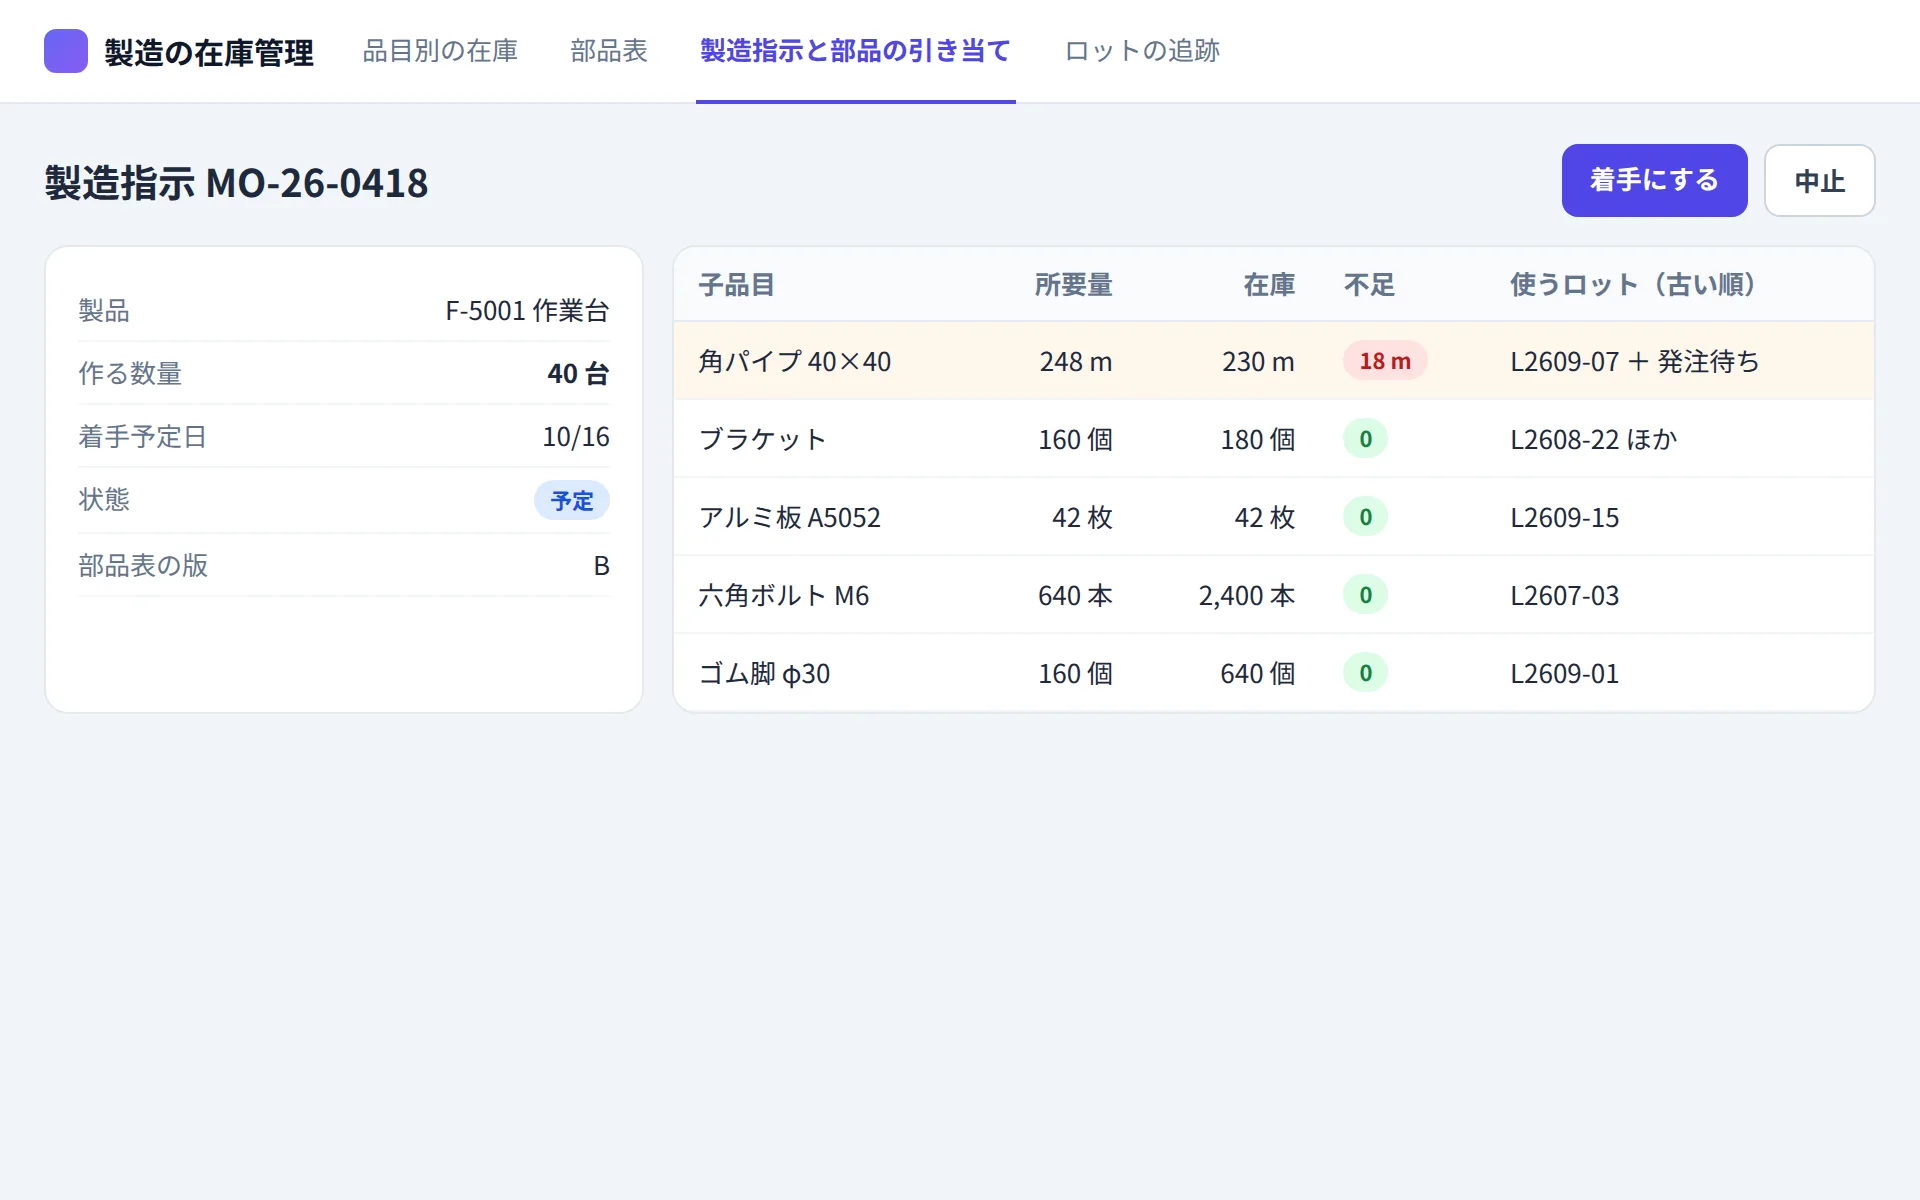
Task: Click the 製造の在庫管理 app title
Action: coord(209,52)
